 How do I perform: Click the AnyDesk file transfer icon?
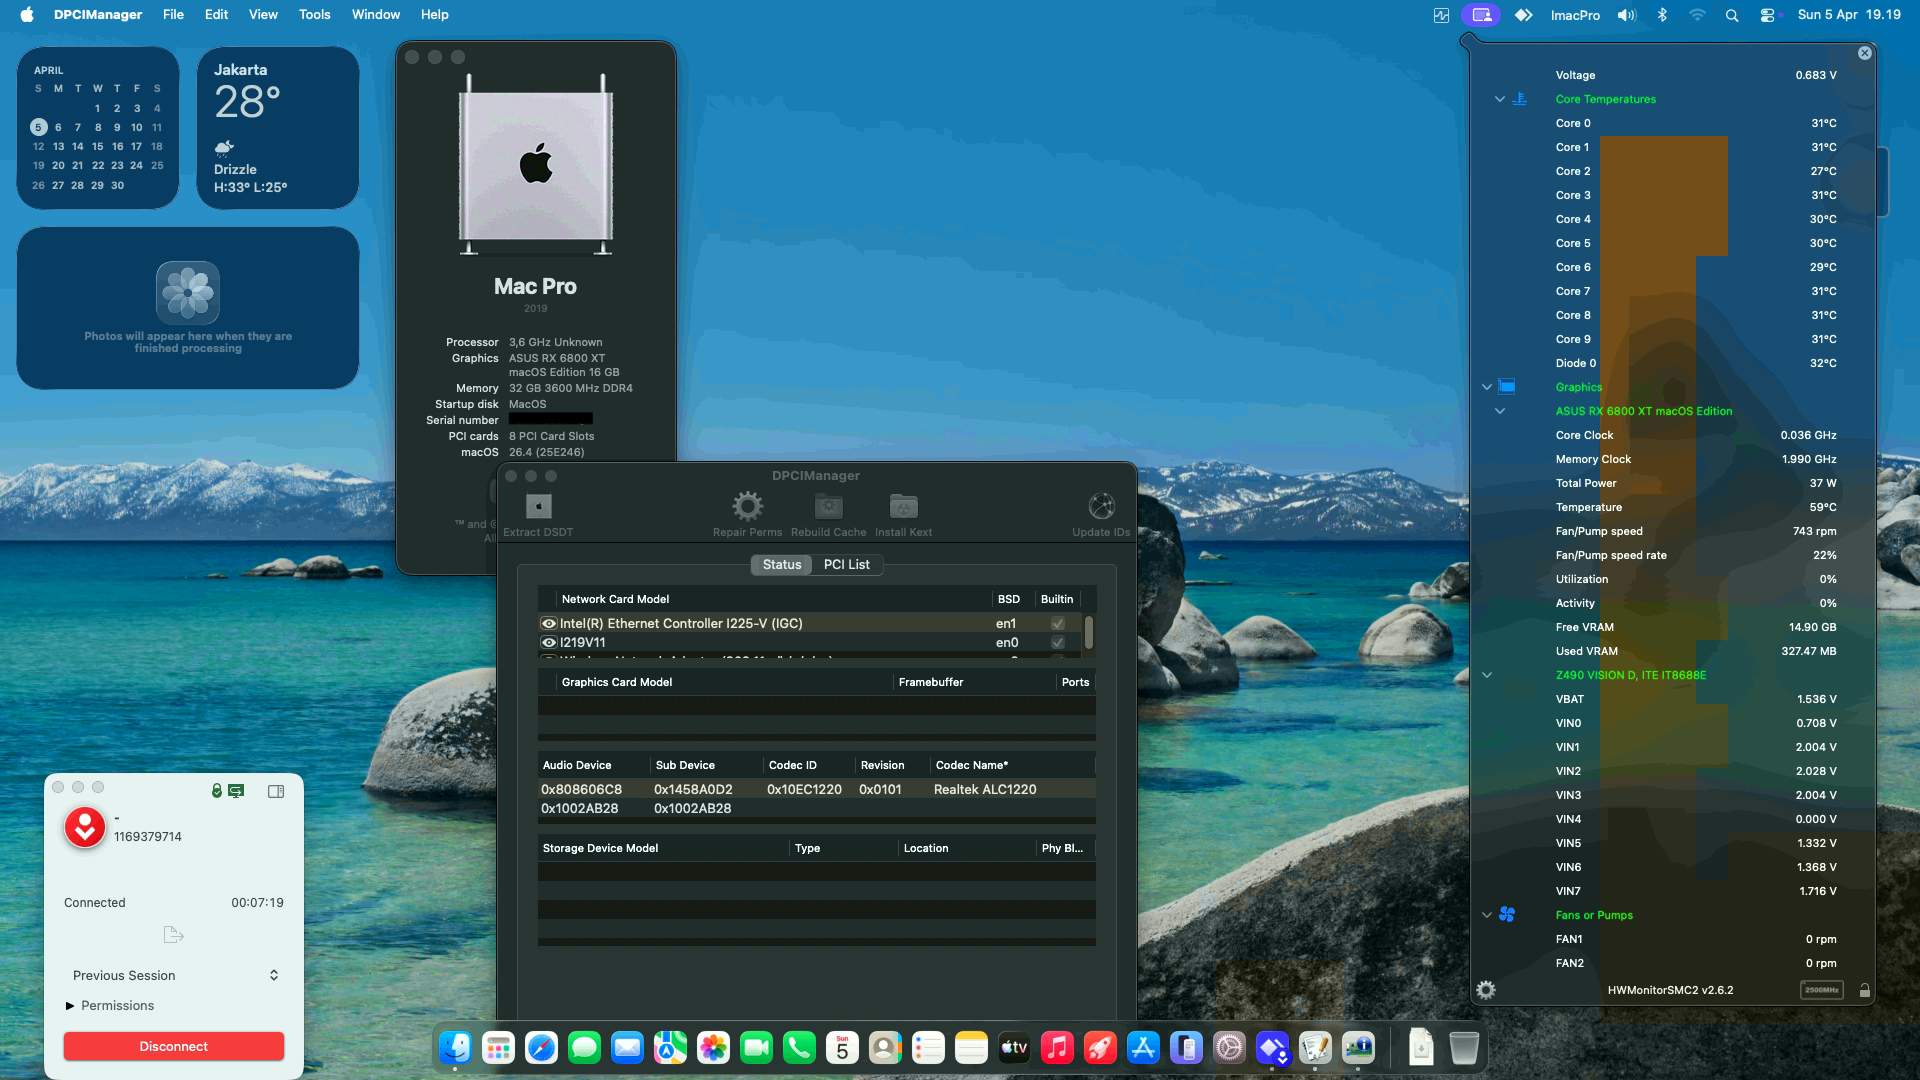click(173, 935)
